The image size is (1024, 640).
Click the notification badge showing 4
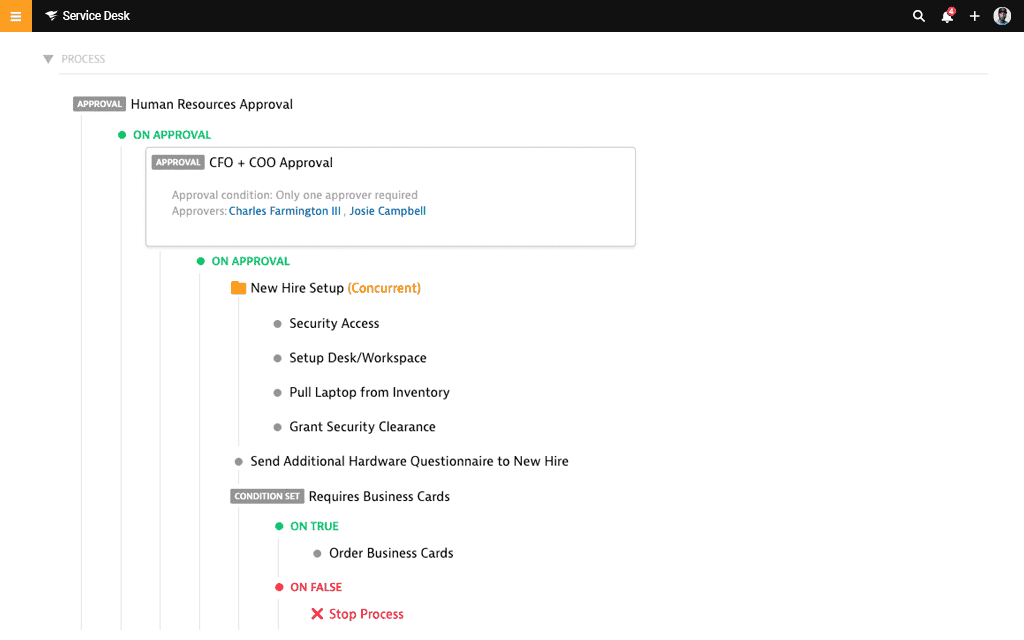[951, 9]
